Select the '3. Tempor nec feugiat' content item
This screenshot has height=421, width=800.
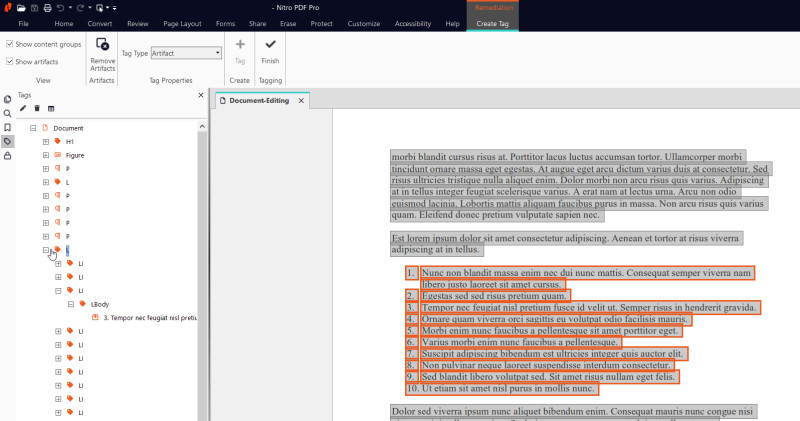(x=148, y=317)
